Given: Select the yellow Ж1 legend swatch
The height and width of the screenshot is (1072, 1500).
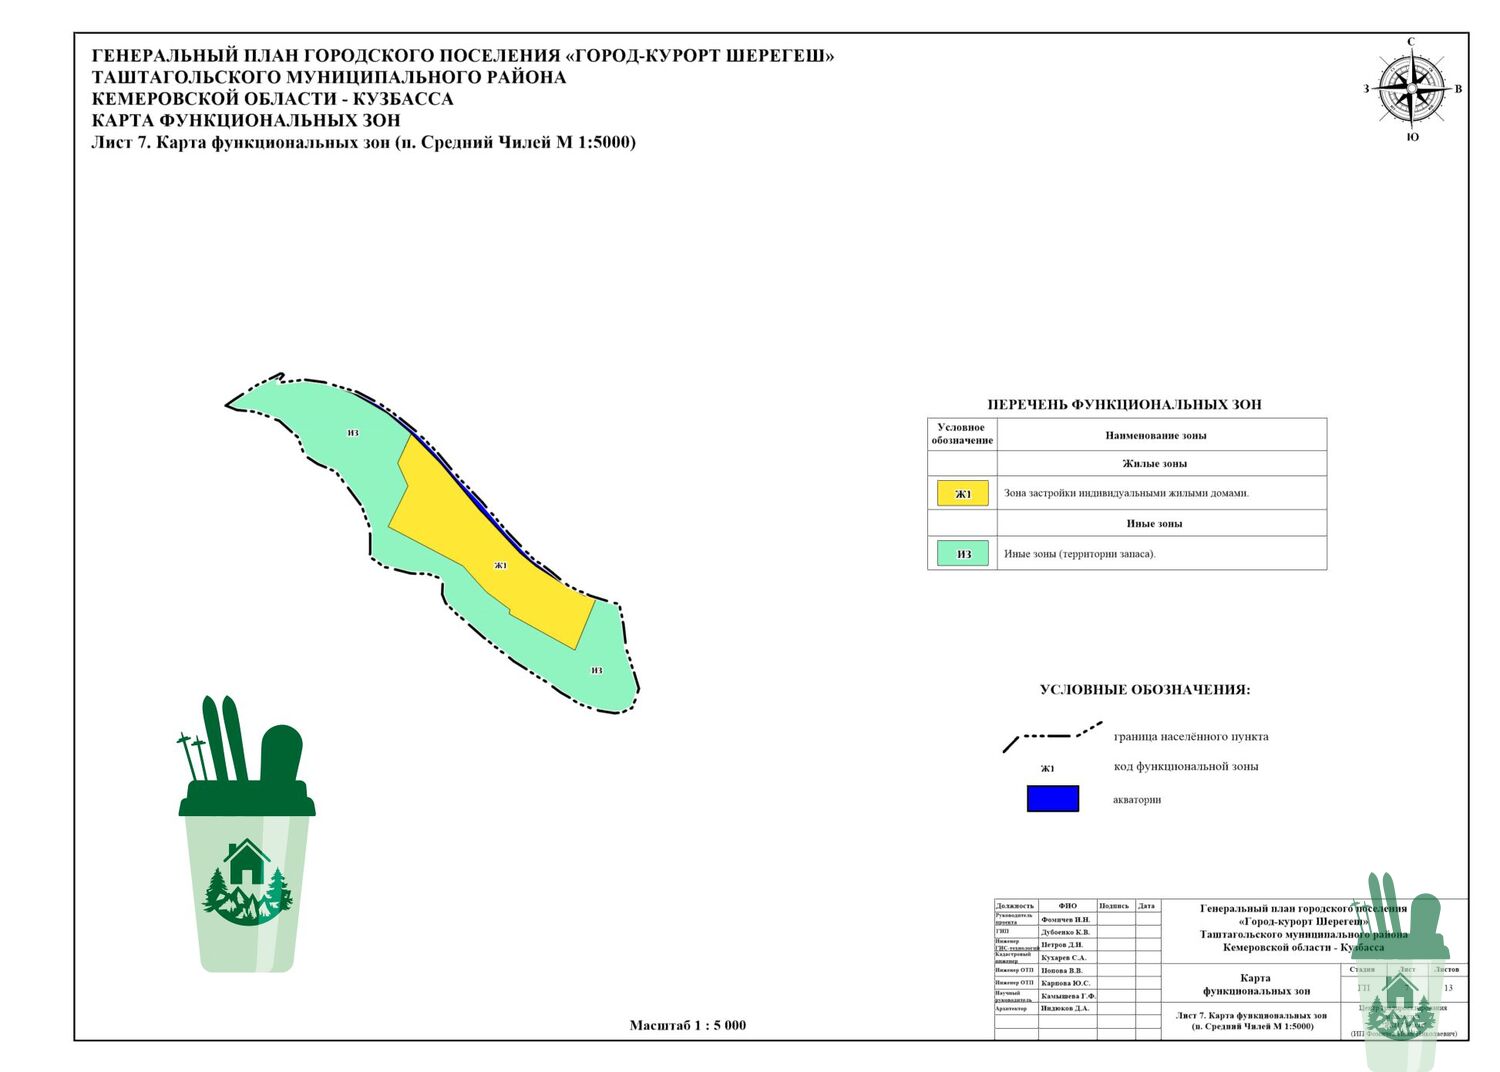Looking at the screenshot, I should [962, 493].
